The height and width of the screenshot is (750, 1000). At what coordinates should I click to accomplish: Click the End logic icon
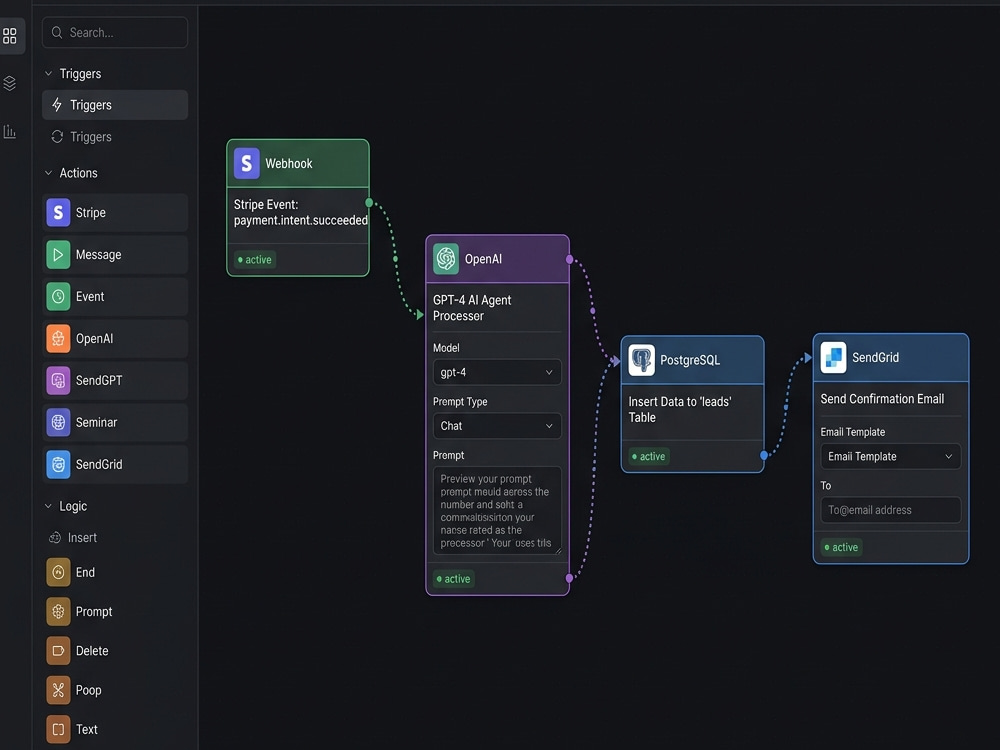point(58,572)
